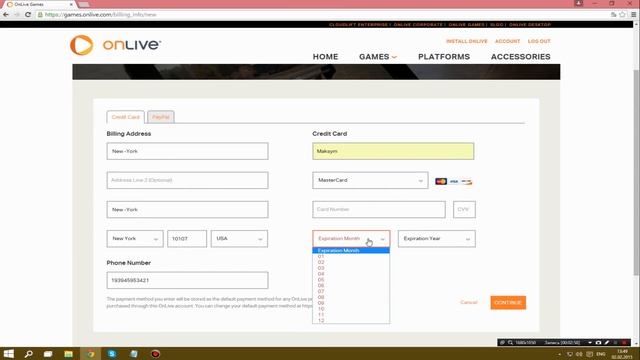Click the zip code field 10107
The height and width of the screenshot is (360, 640).
click(187, 239)
